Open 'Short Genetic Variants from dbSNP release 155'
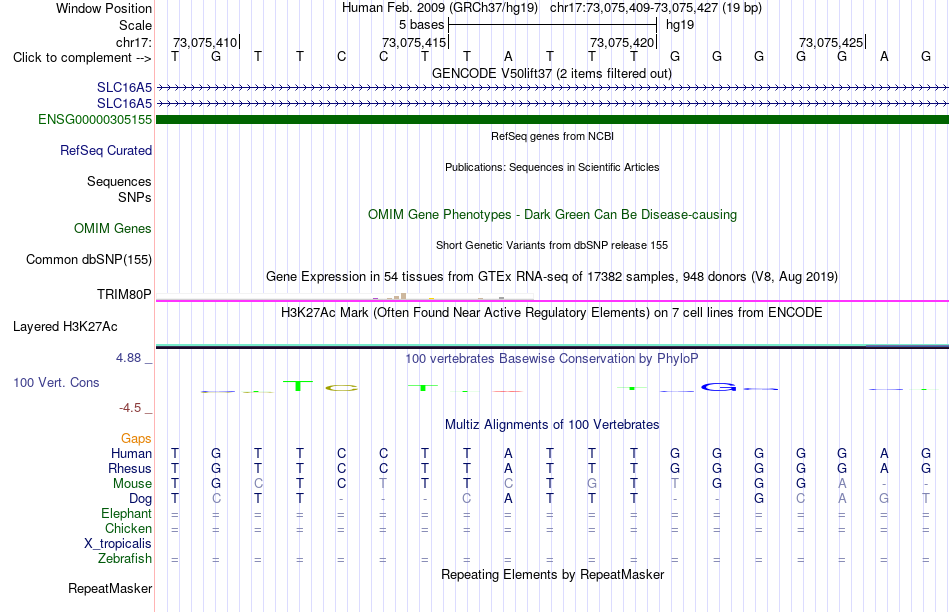The height and width of the screenshot is (612, 950). pos(552,245)
